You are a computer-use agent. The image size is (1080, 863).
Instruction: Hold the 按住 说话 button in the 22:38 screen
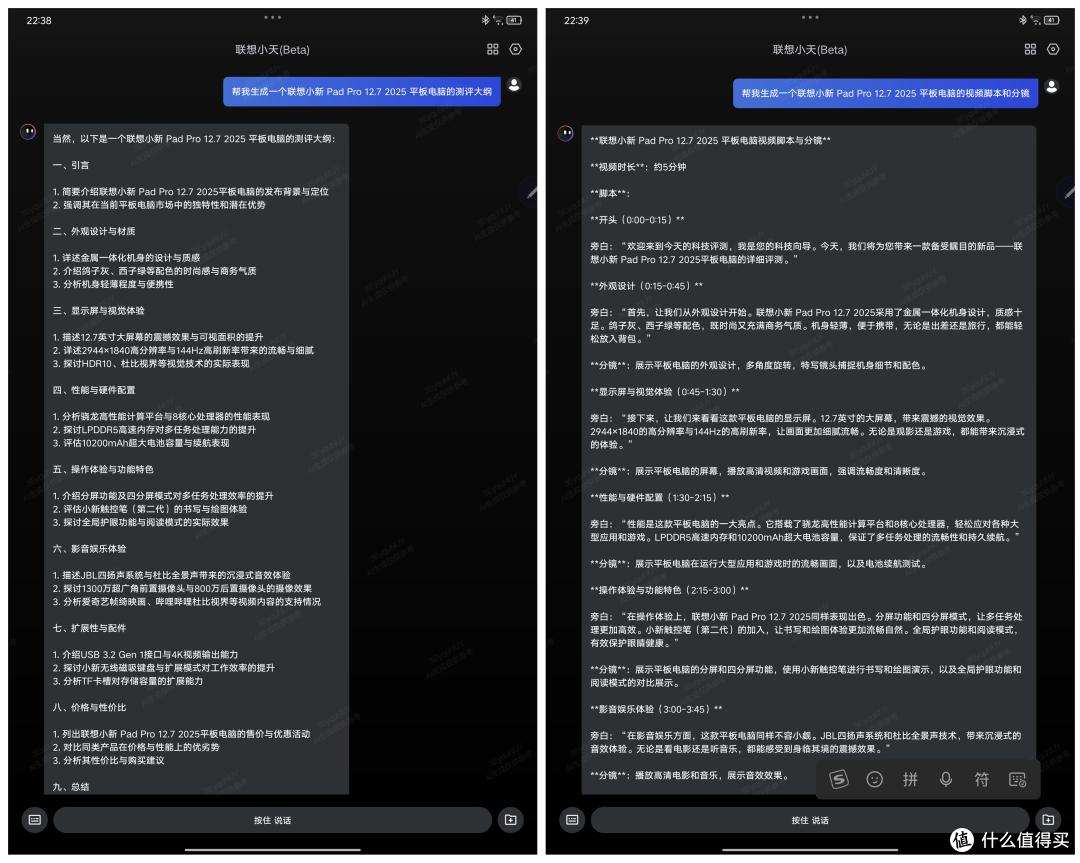pyautogui.click(x=272, y=820)
